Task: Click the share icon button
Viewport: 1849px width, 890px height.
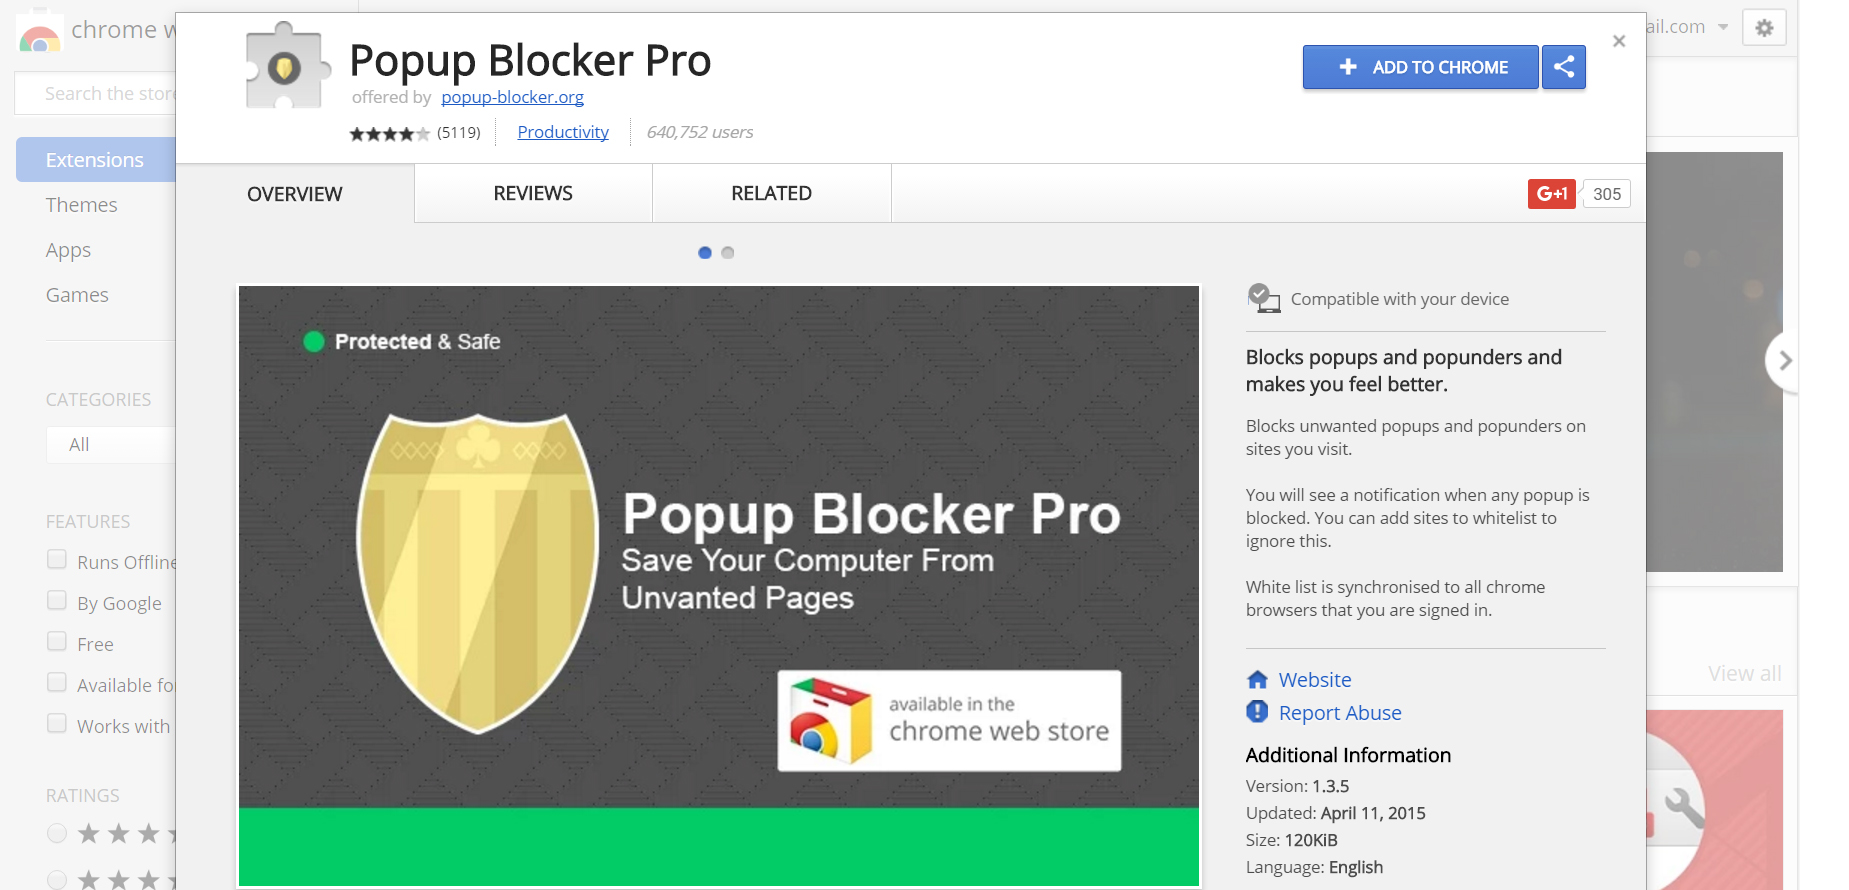Action: pyautogui.click(x=1564, y=67)
